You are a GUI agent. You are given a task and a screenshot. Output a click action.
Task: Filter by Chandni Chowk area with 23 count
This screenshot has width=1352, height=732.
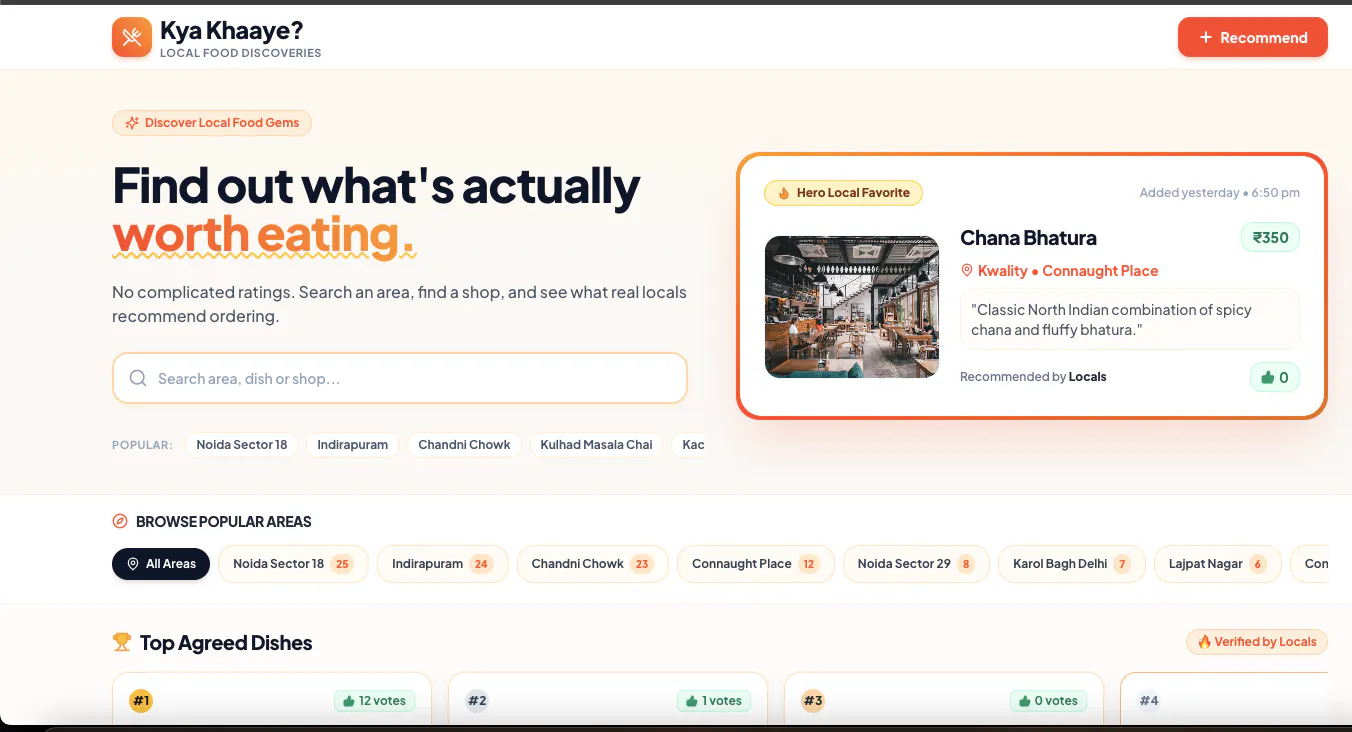point(592,564)
